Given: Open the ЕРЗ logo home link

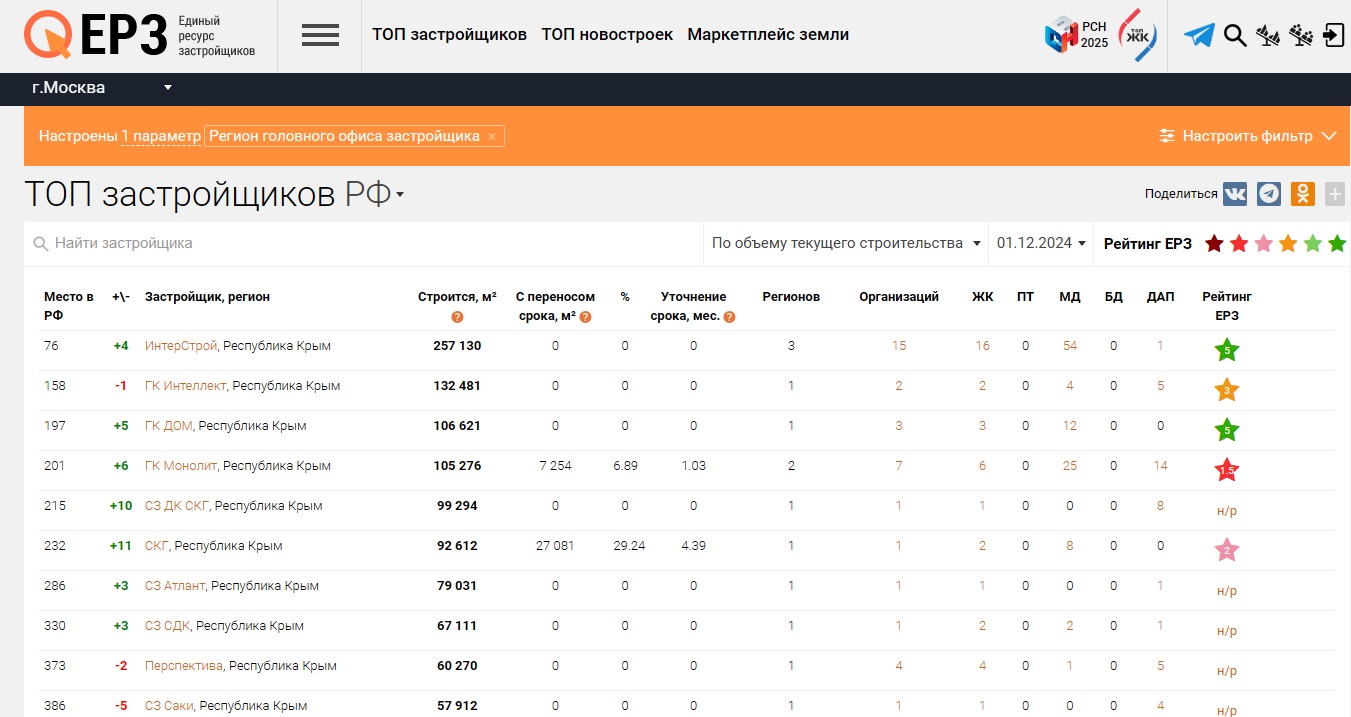Looking at the screenshot, I should 140,35.
